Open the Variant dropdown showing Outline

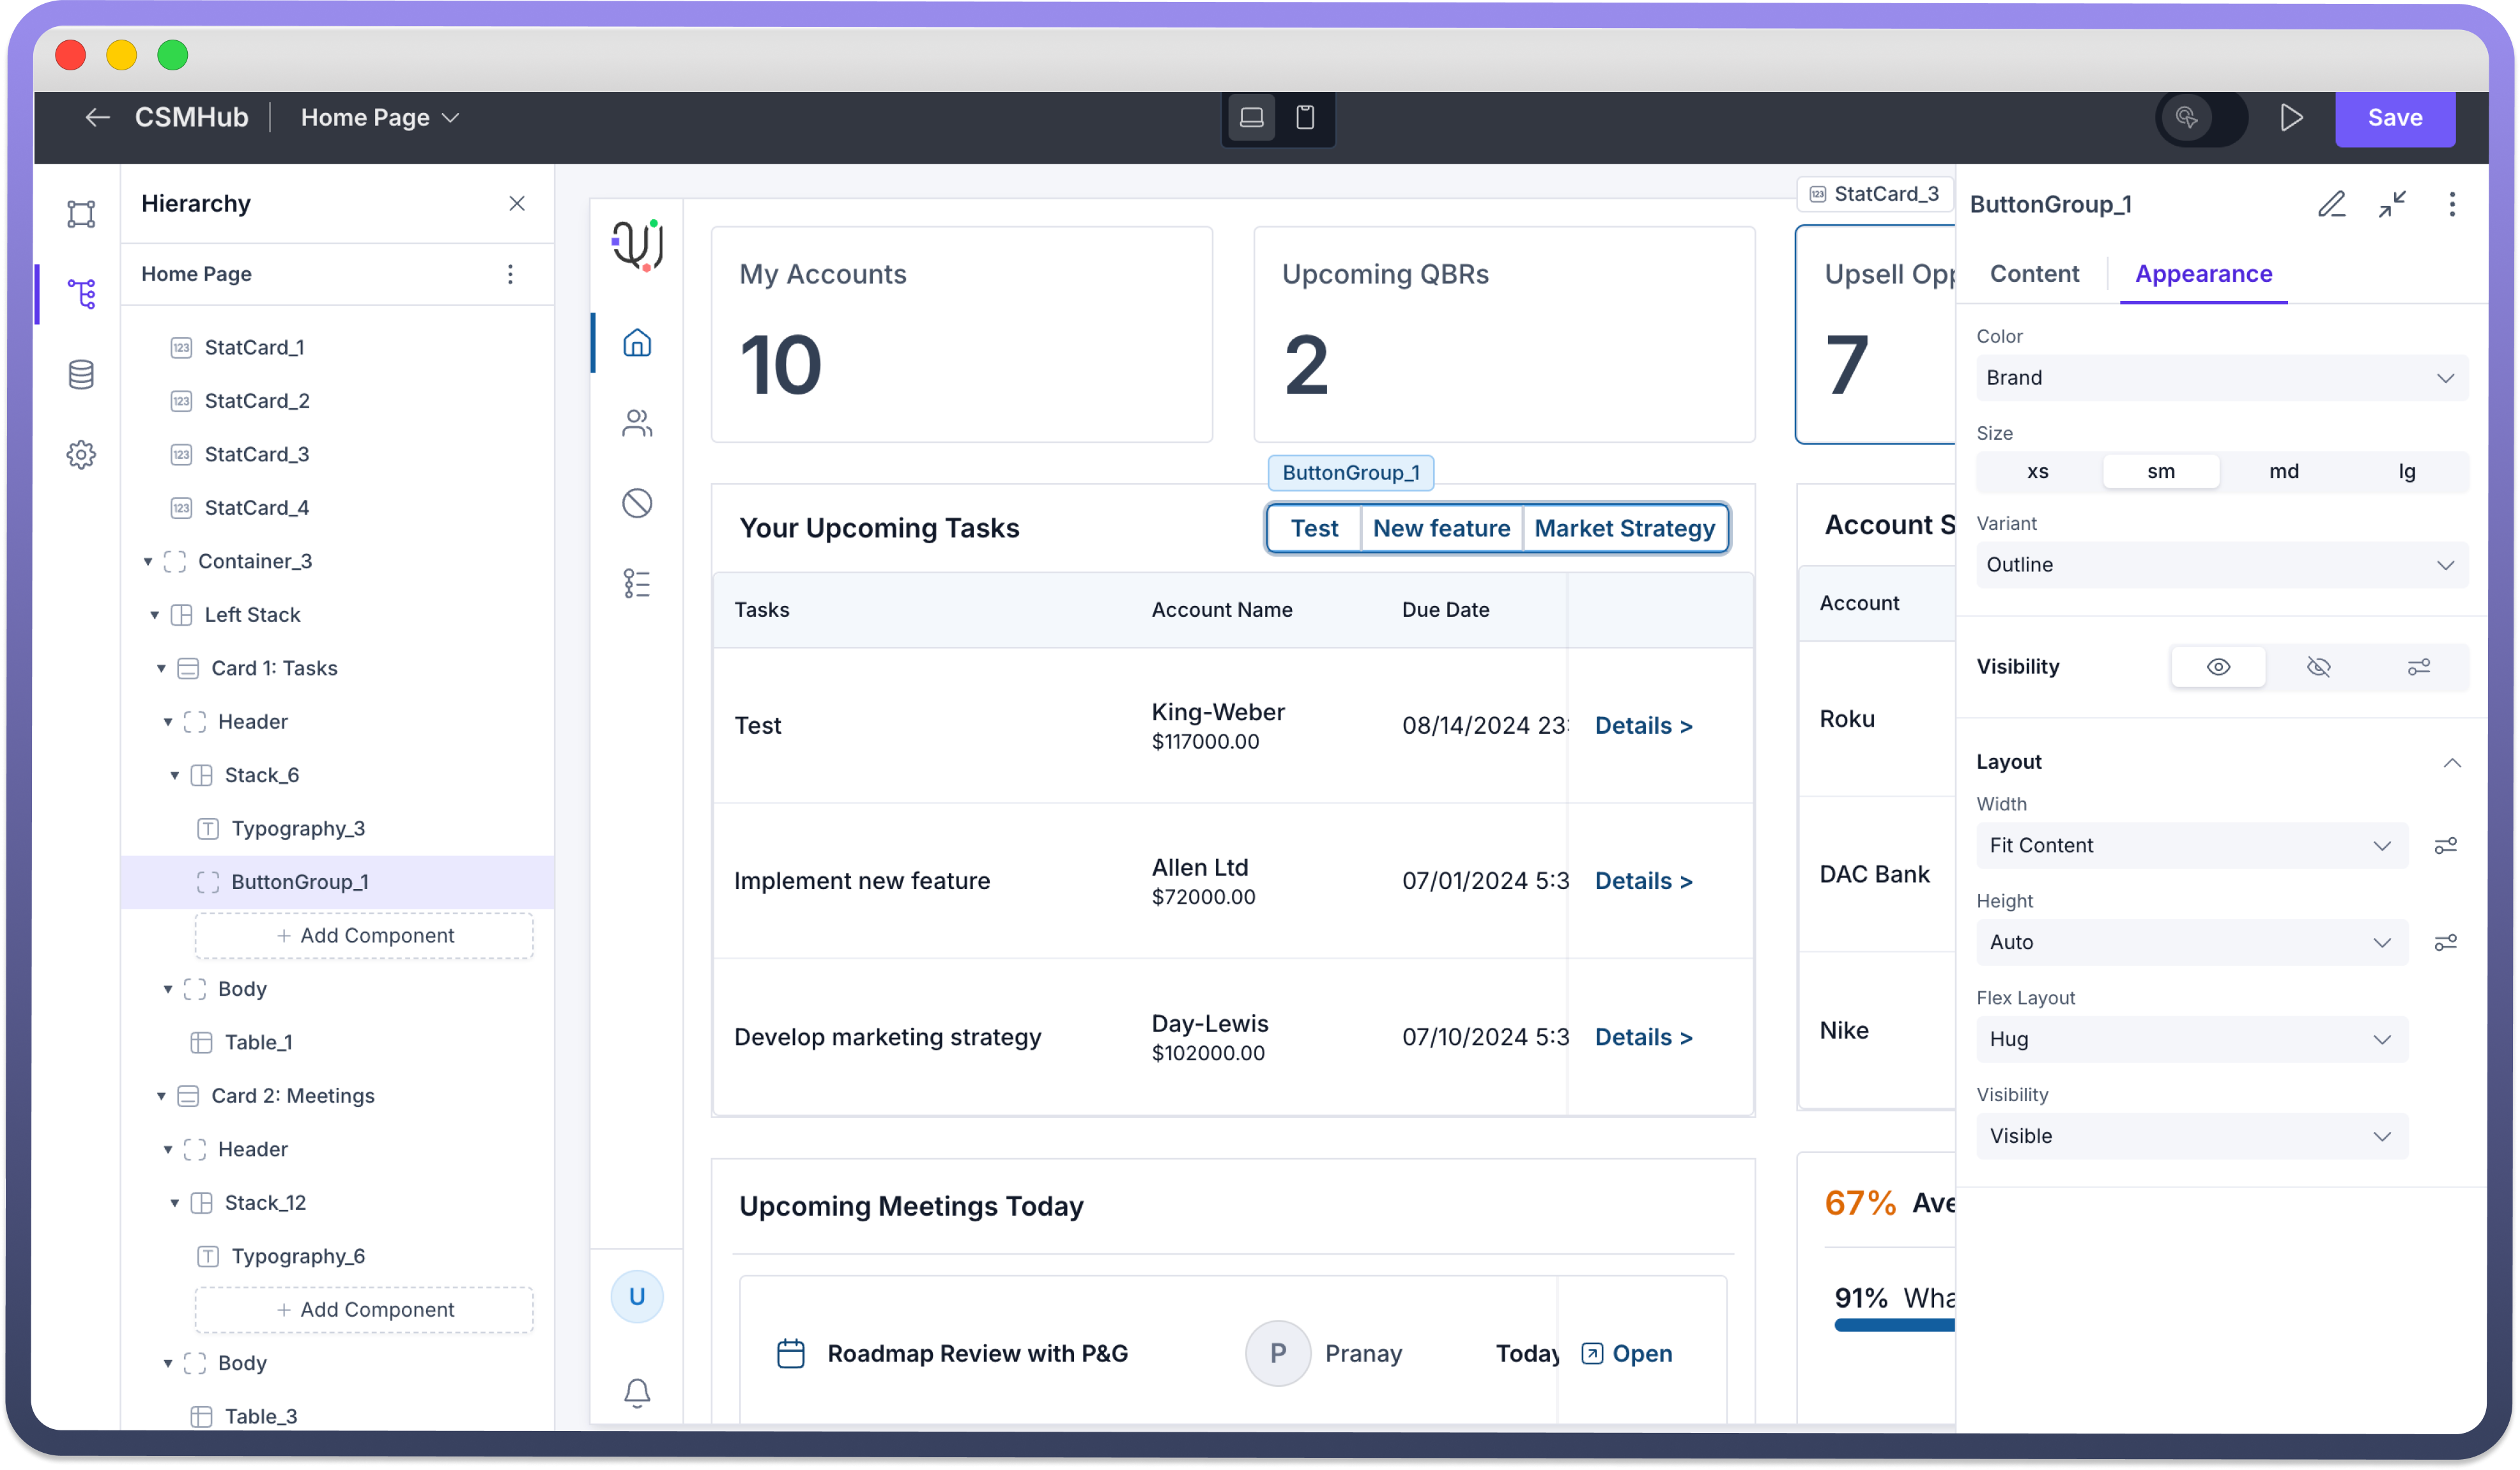point(2221,565)
